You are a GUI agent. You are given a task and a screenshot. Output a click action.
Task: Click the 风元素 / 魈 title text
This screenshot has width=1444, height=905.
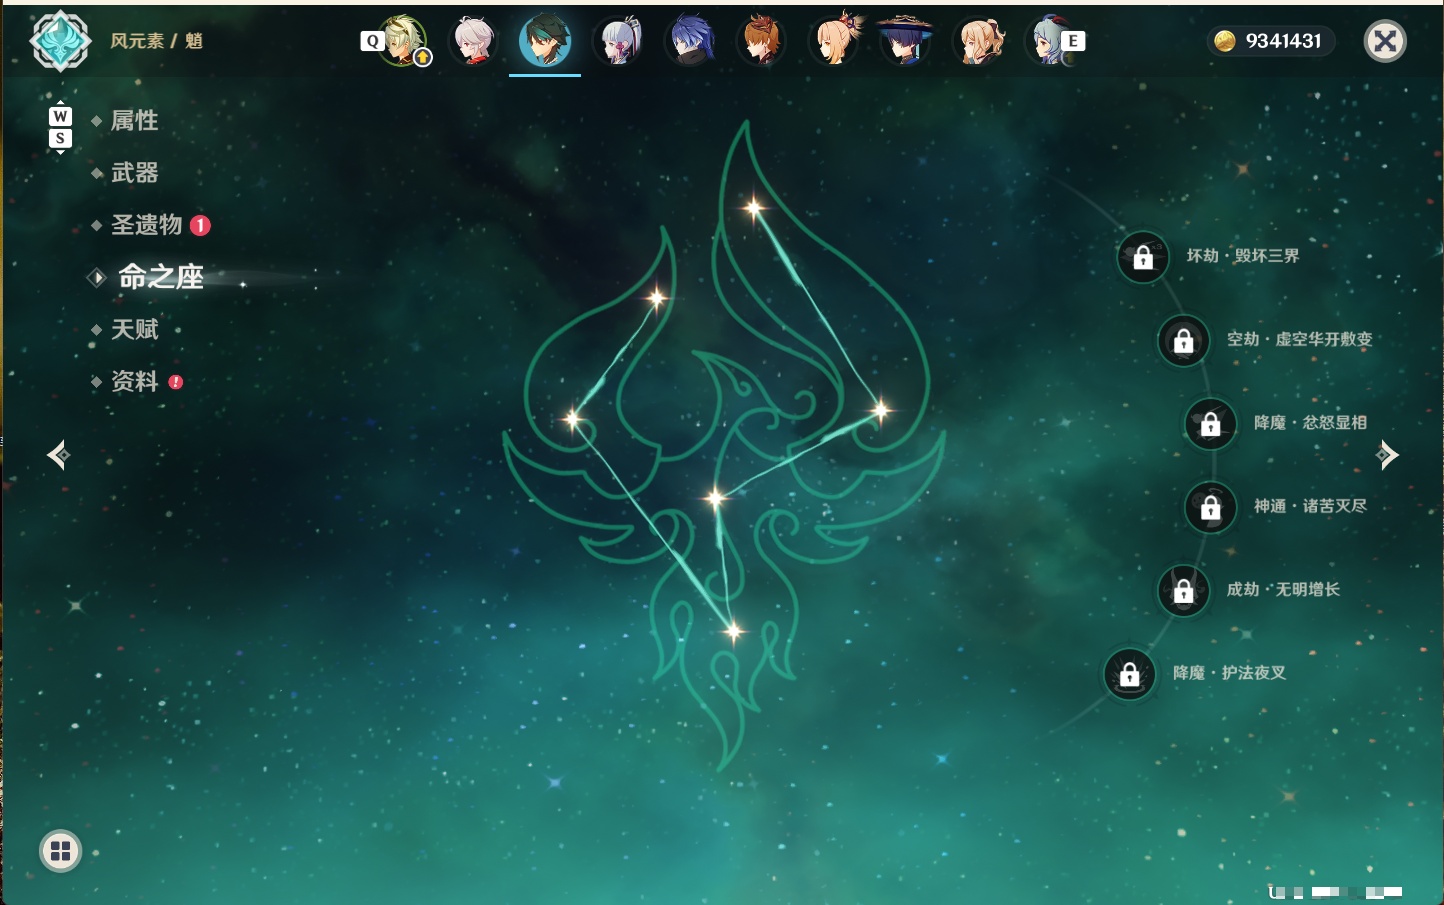pyautogui.click(x=156, y=41)
